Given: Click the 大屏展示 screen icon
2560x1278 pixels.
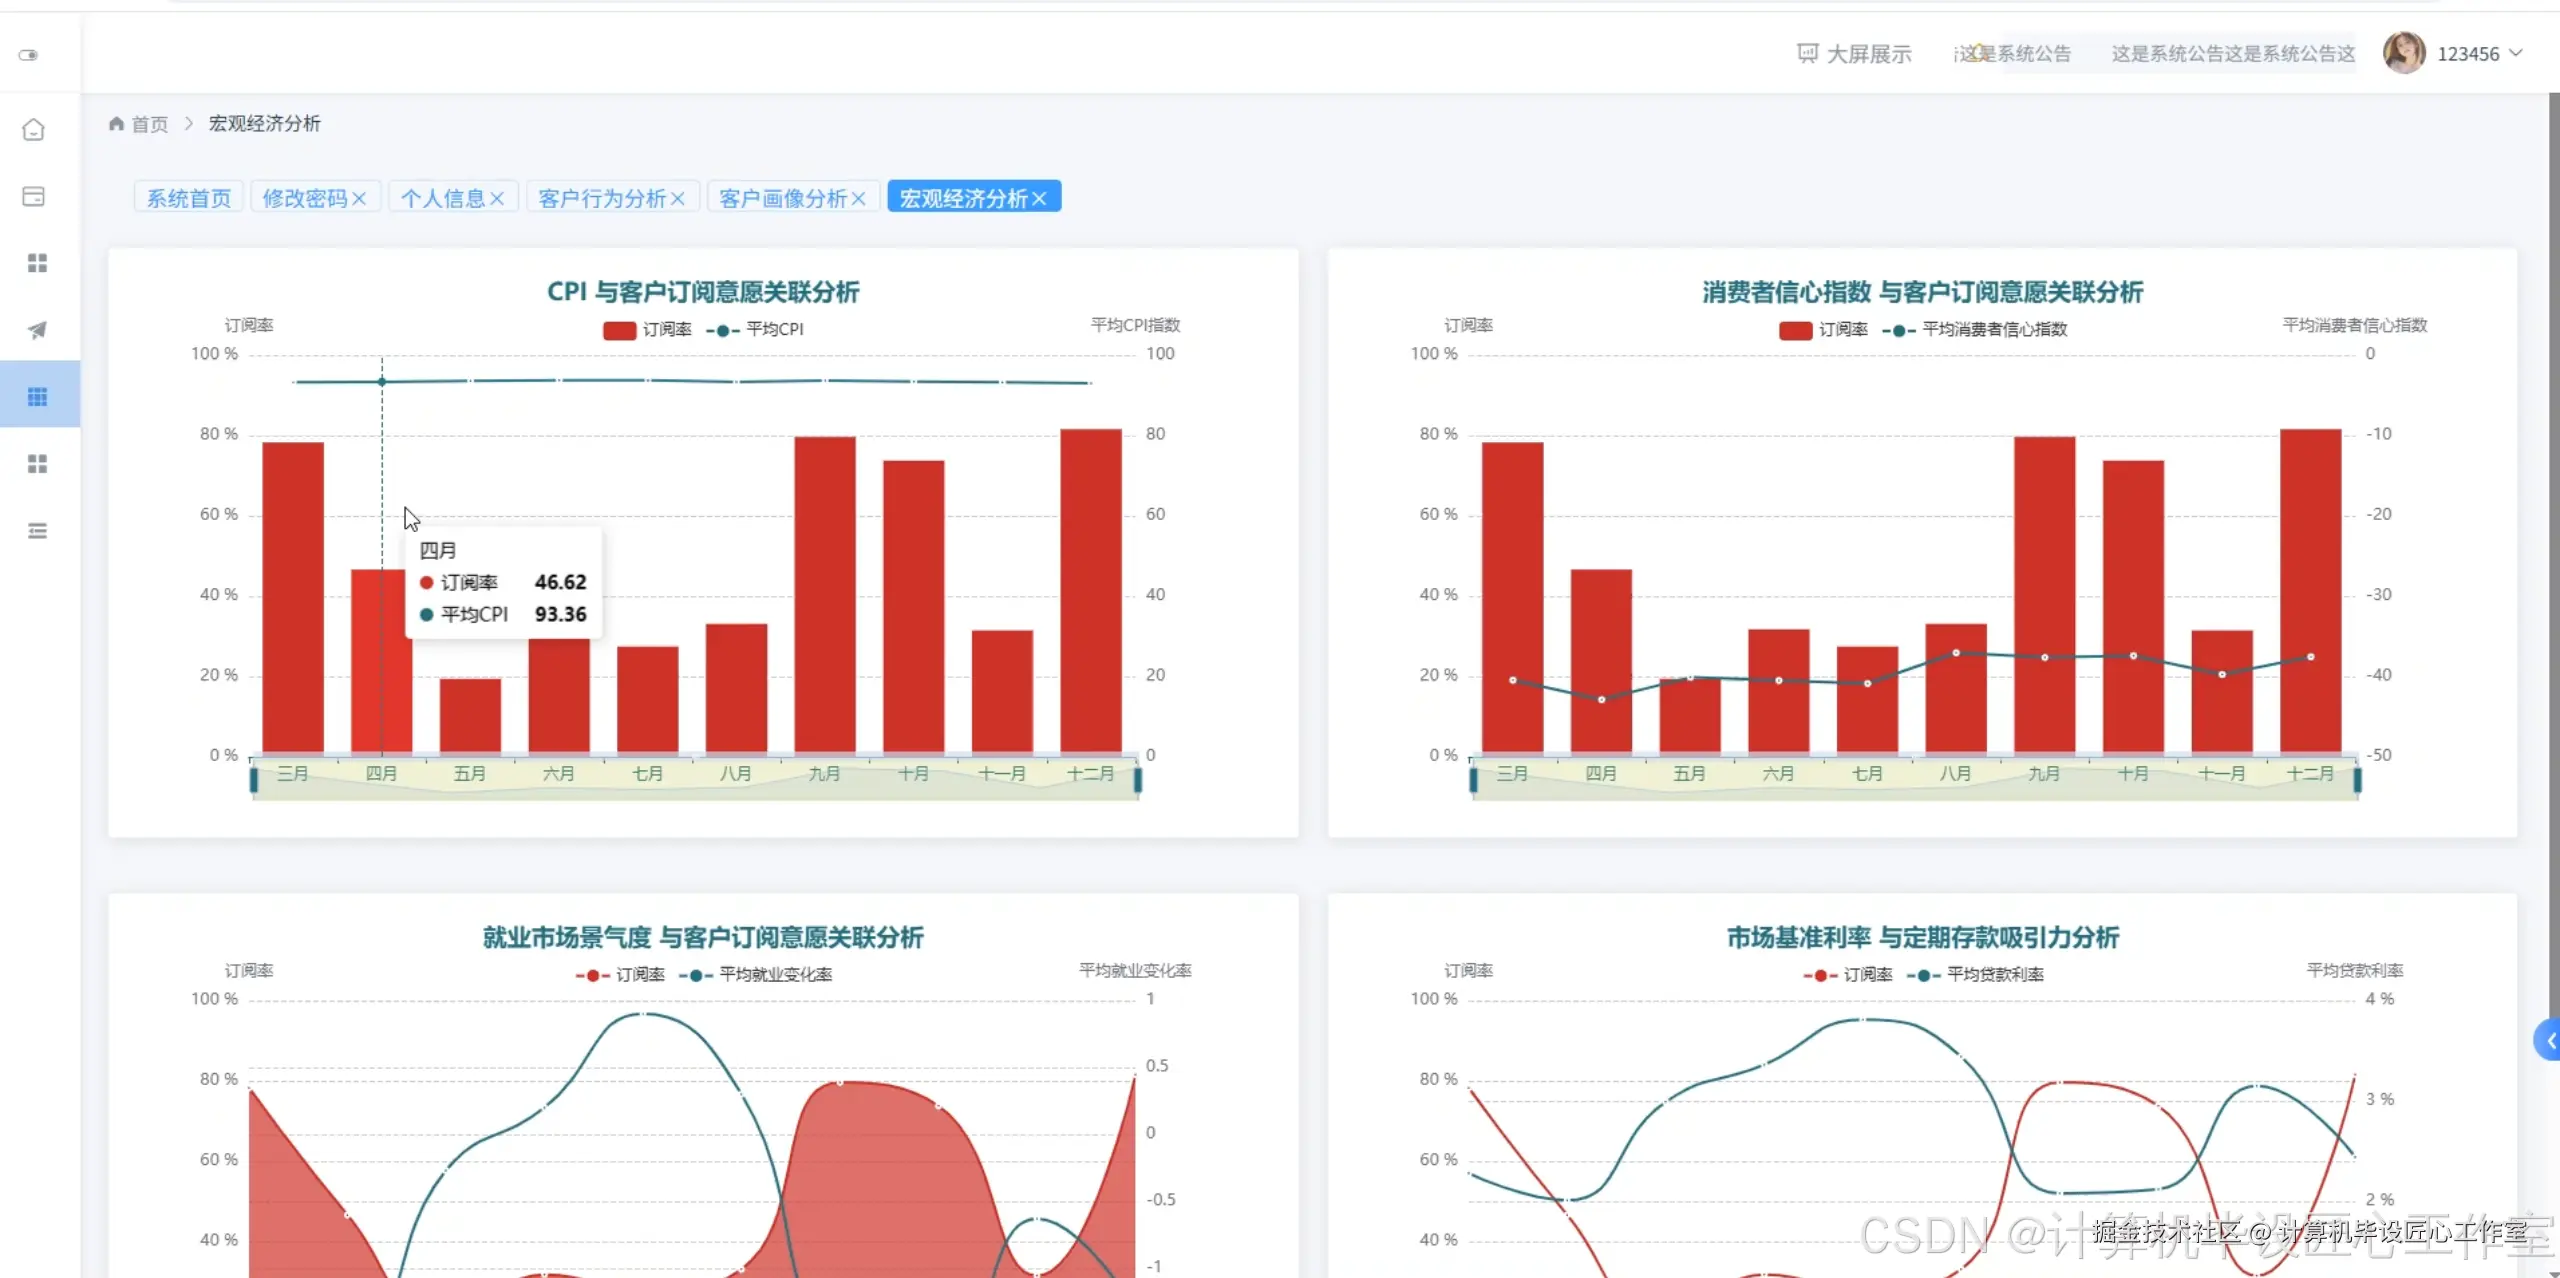Looking at the screenshot, I should [x=1807, y=53].
